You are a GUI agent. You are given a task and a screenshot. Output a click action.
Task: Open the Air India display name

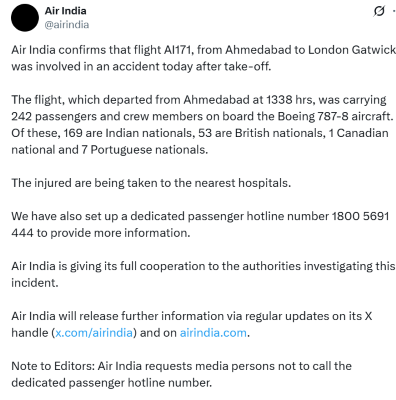(x=66, y=11)
